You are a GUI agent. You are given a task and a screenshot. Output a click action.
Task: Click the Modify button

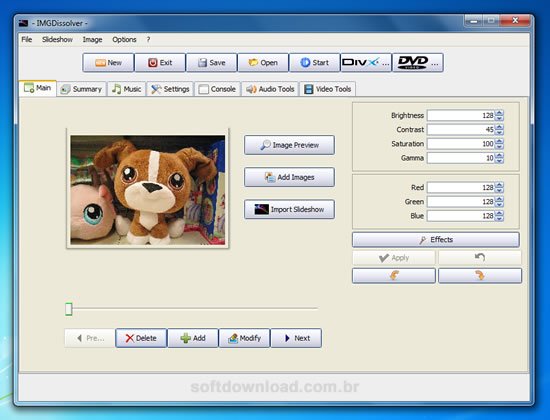point(244,338)
